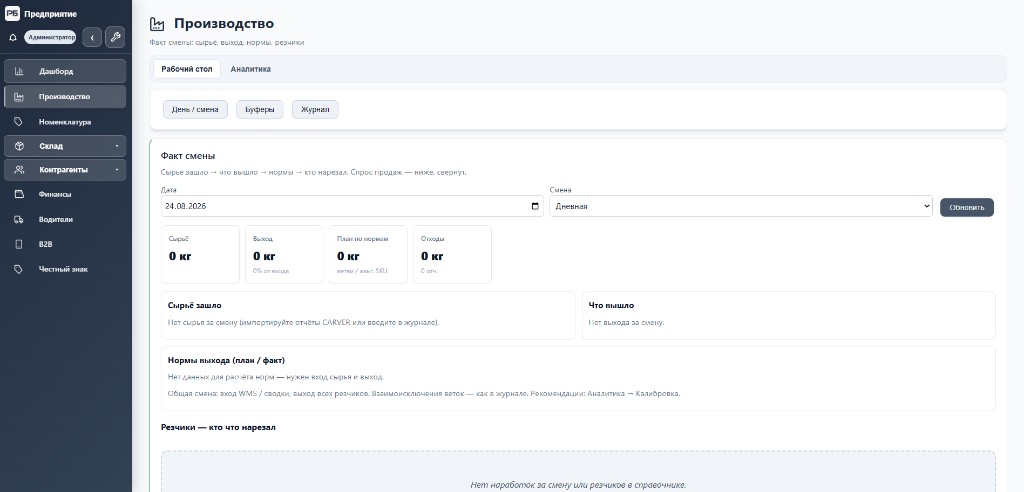
Task: Click Резчики — кто что нарезал heading
Action: point(218,427)
